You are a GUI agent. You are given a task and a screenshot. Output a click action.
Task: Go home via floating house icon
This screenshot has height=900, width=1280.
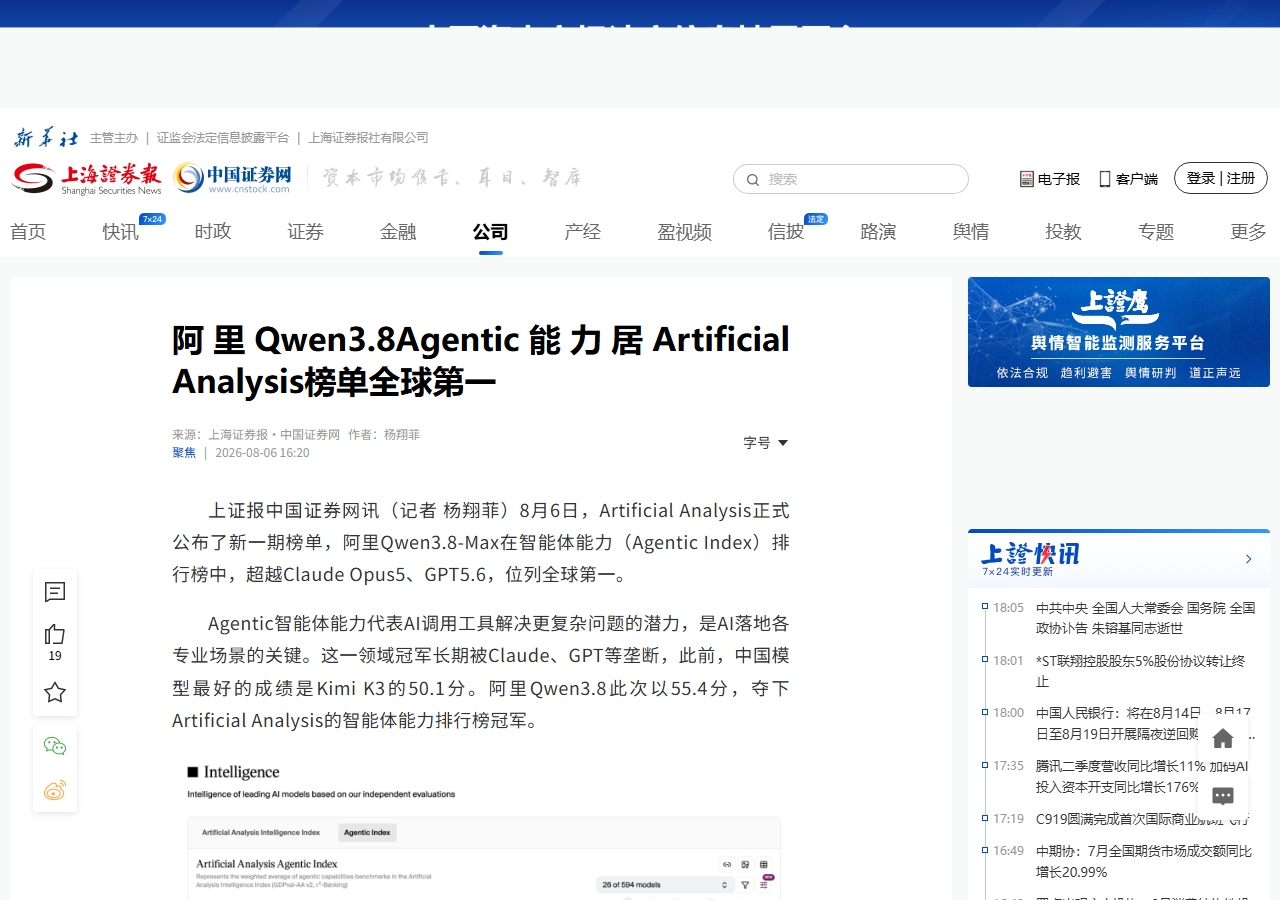(x=1223, y=739)
